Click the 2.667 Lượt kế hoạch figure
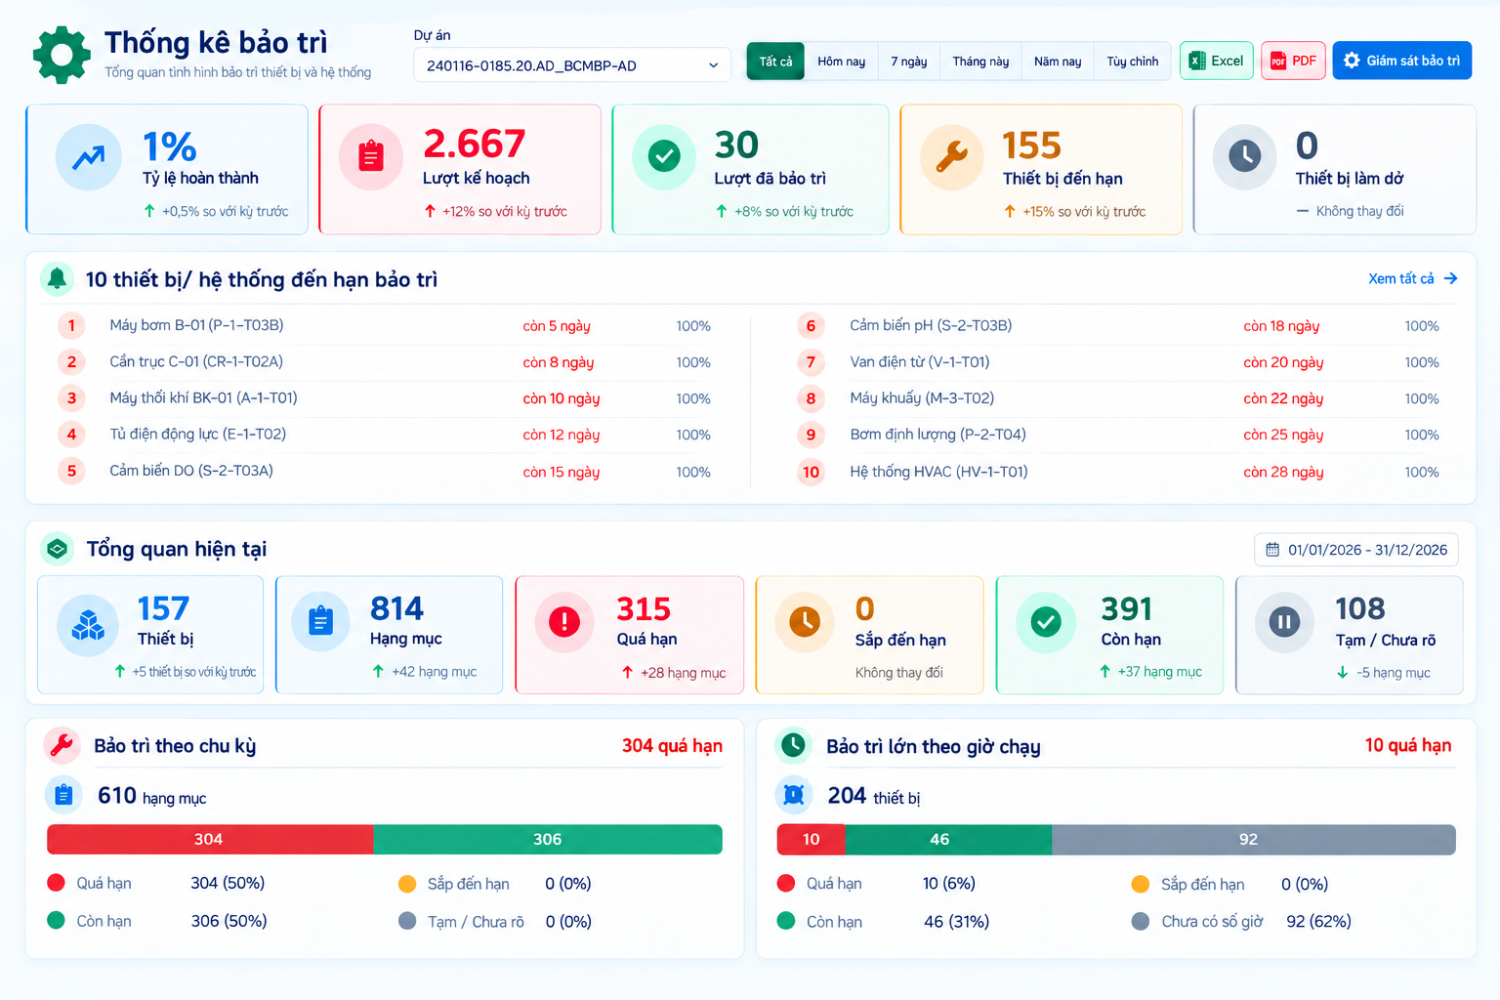Image resolution: width=1500 pixels, height=1000 pixels. 474,145
